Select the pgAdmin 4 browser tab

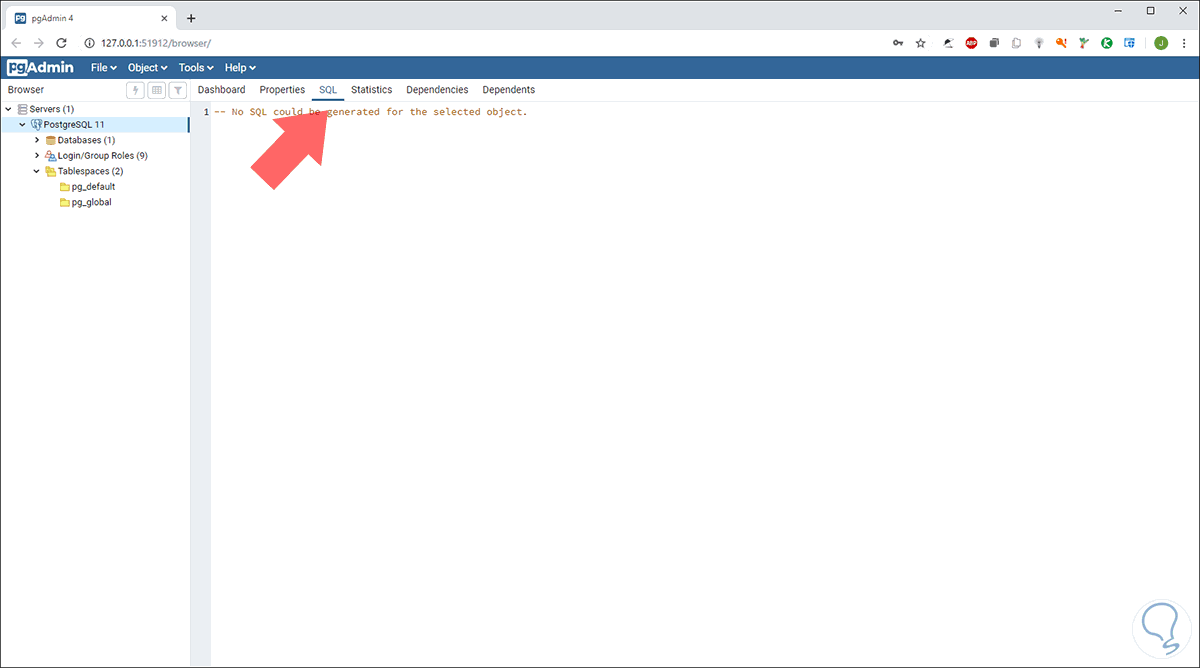(x=90, y=18)
